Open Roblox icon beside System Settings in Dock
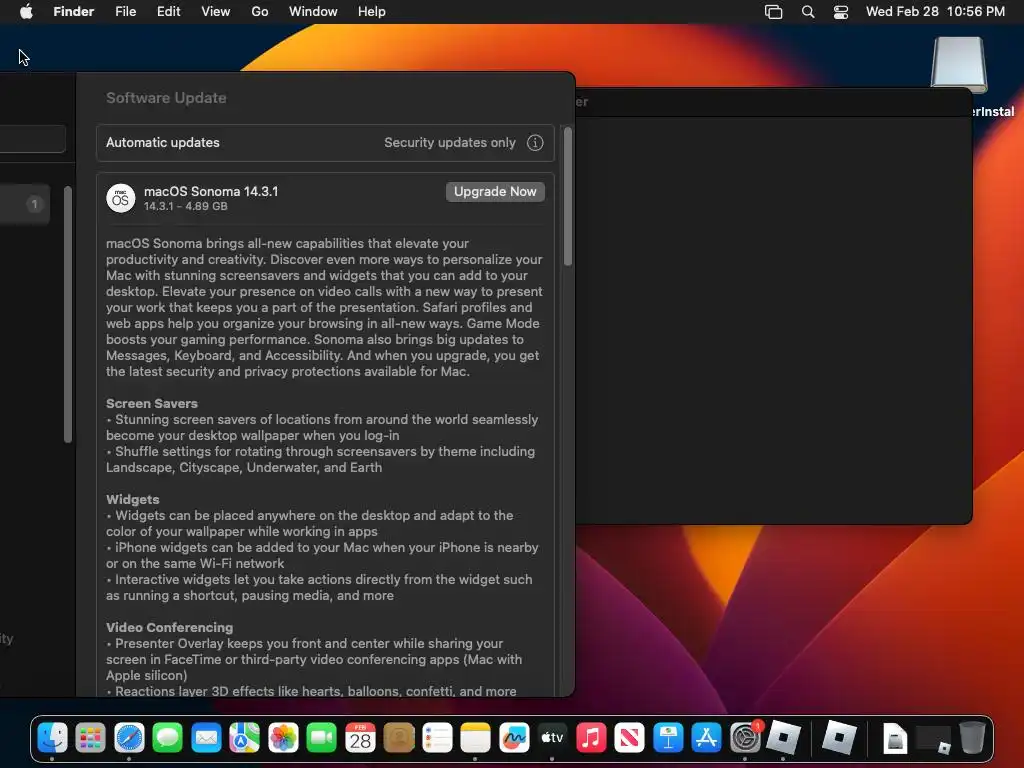1024x768 pixels. pyautogui.click(x=784, y=738)
